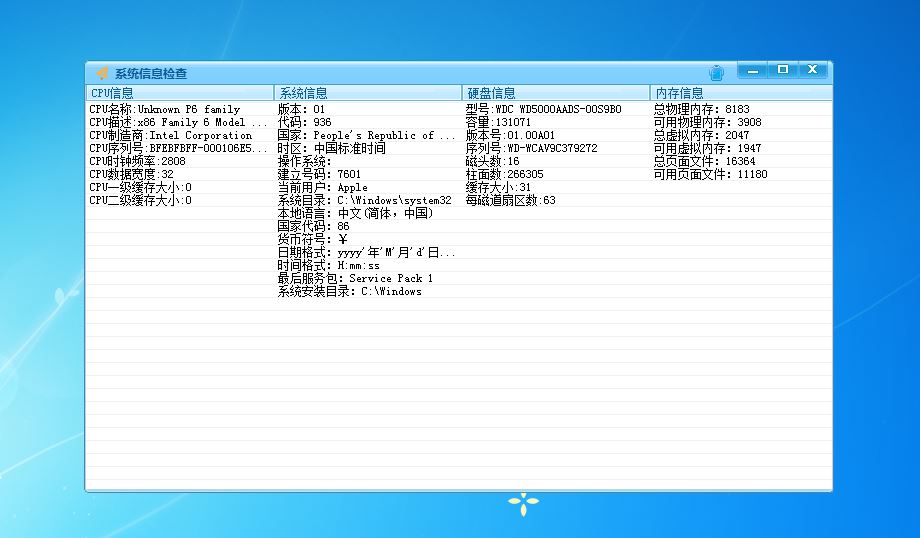The height and width of the screenshot is (538, 920).
Task: Select 系统安装目录: C:\Windows entry
Action: [350, 291]
